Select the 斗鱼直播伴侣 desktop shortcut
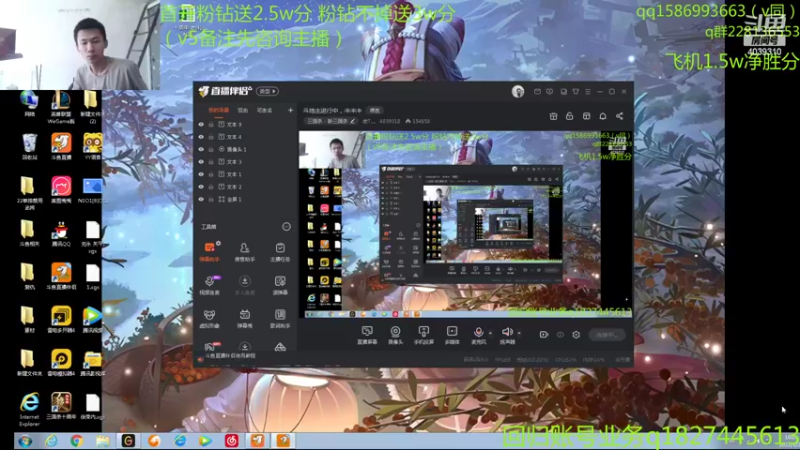Image resolution: width=800 pixels, height=450 pixels. click(x=61, y=277)
